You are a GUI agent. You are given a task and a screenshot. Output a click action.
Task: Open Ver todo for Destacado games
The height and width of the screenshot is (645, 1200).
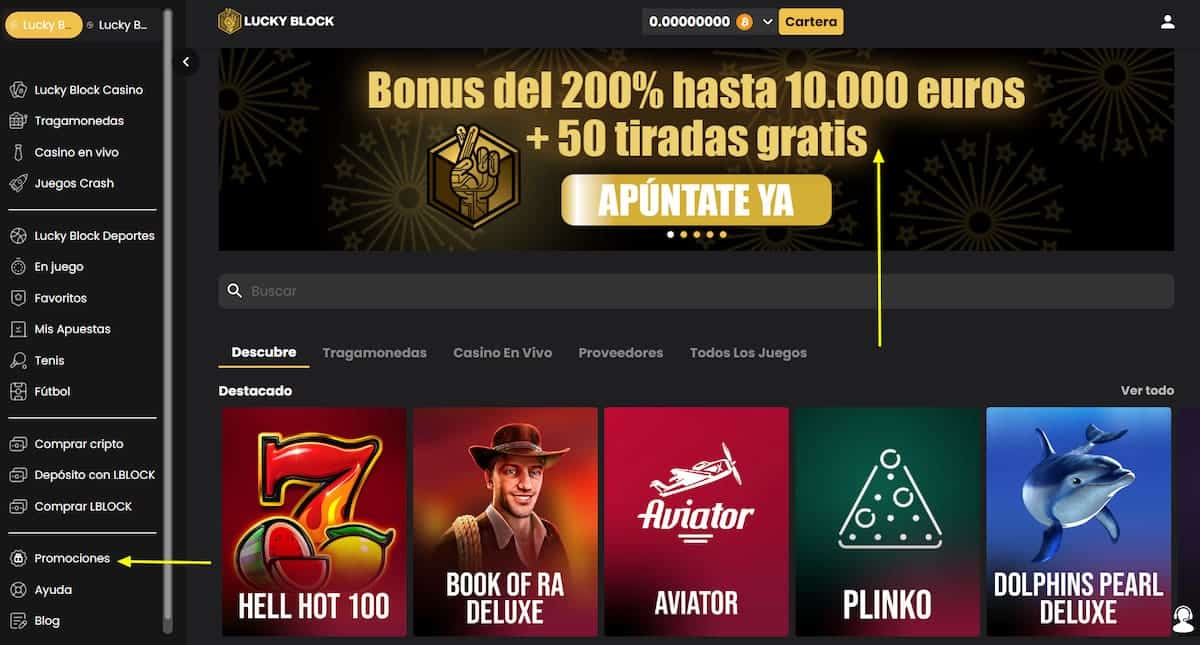coord(1147,390)
